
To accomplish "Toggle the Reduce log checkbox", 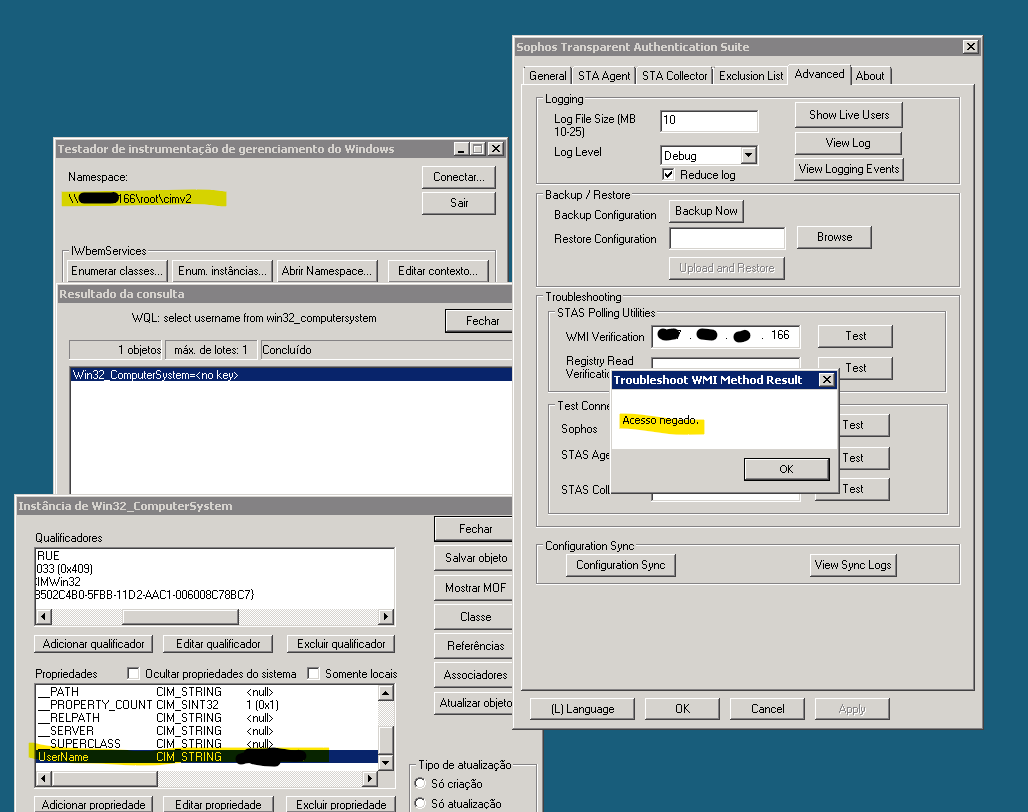I will pos(668,174).
